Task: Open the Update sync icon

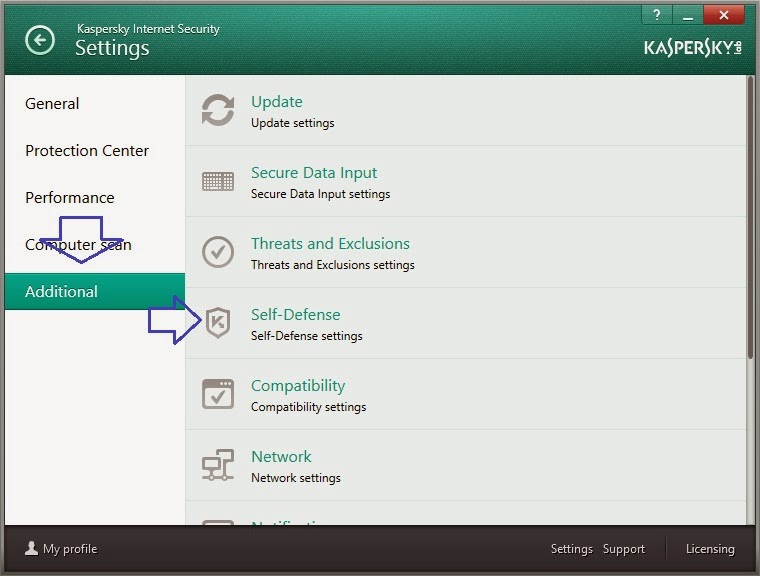Action: 218,110
